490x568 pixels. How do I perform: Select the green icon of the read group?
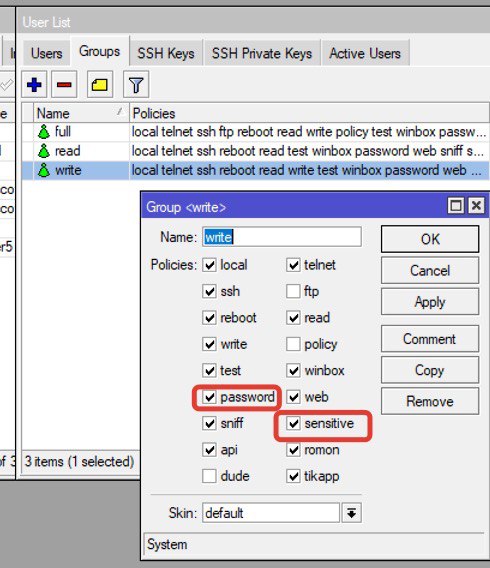coord(43,151)
